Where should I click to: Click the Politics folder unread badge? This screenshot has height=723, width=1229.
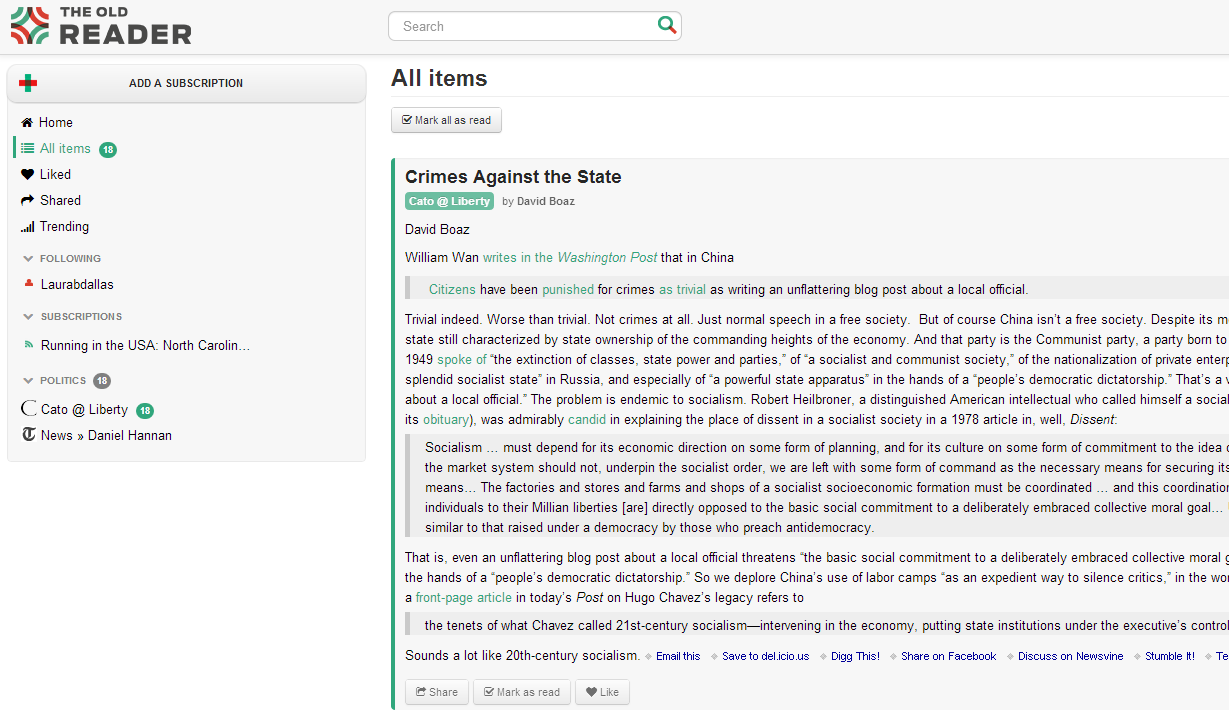coord(102,381)
